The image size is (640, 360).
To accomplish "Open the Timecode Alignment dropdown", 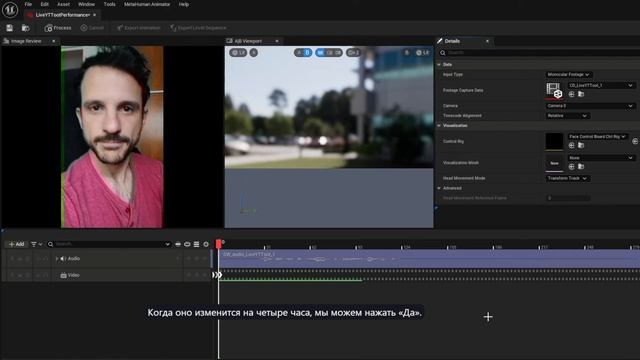I will click(x=568, y=116).
